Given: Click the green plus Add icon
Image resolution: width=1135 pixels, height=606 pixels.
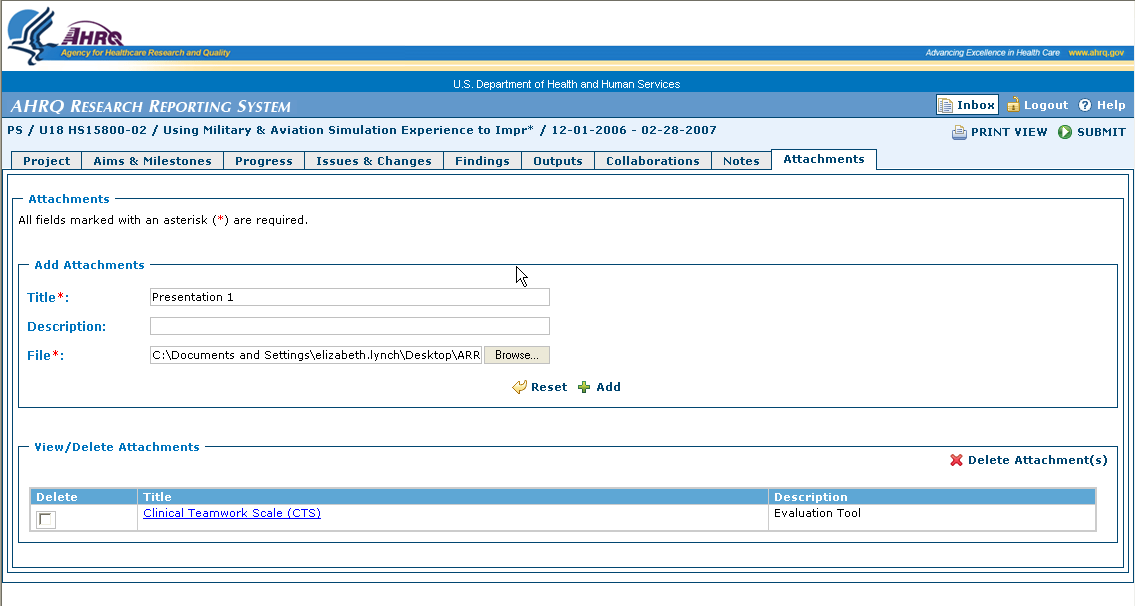Looking at the screenshot, I should click(584, 387).
